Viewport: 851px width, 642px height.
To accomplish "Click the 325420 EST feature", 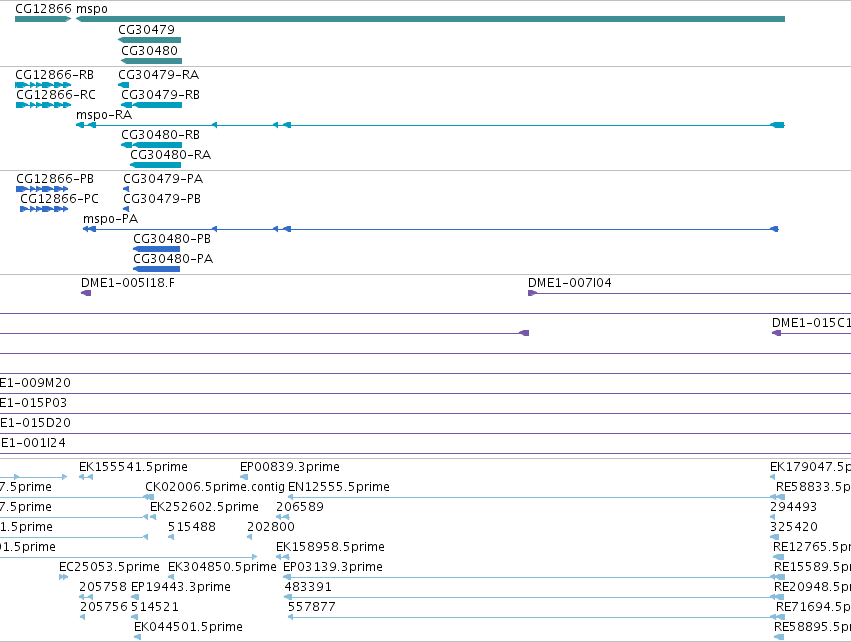I will point(774,537).
